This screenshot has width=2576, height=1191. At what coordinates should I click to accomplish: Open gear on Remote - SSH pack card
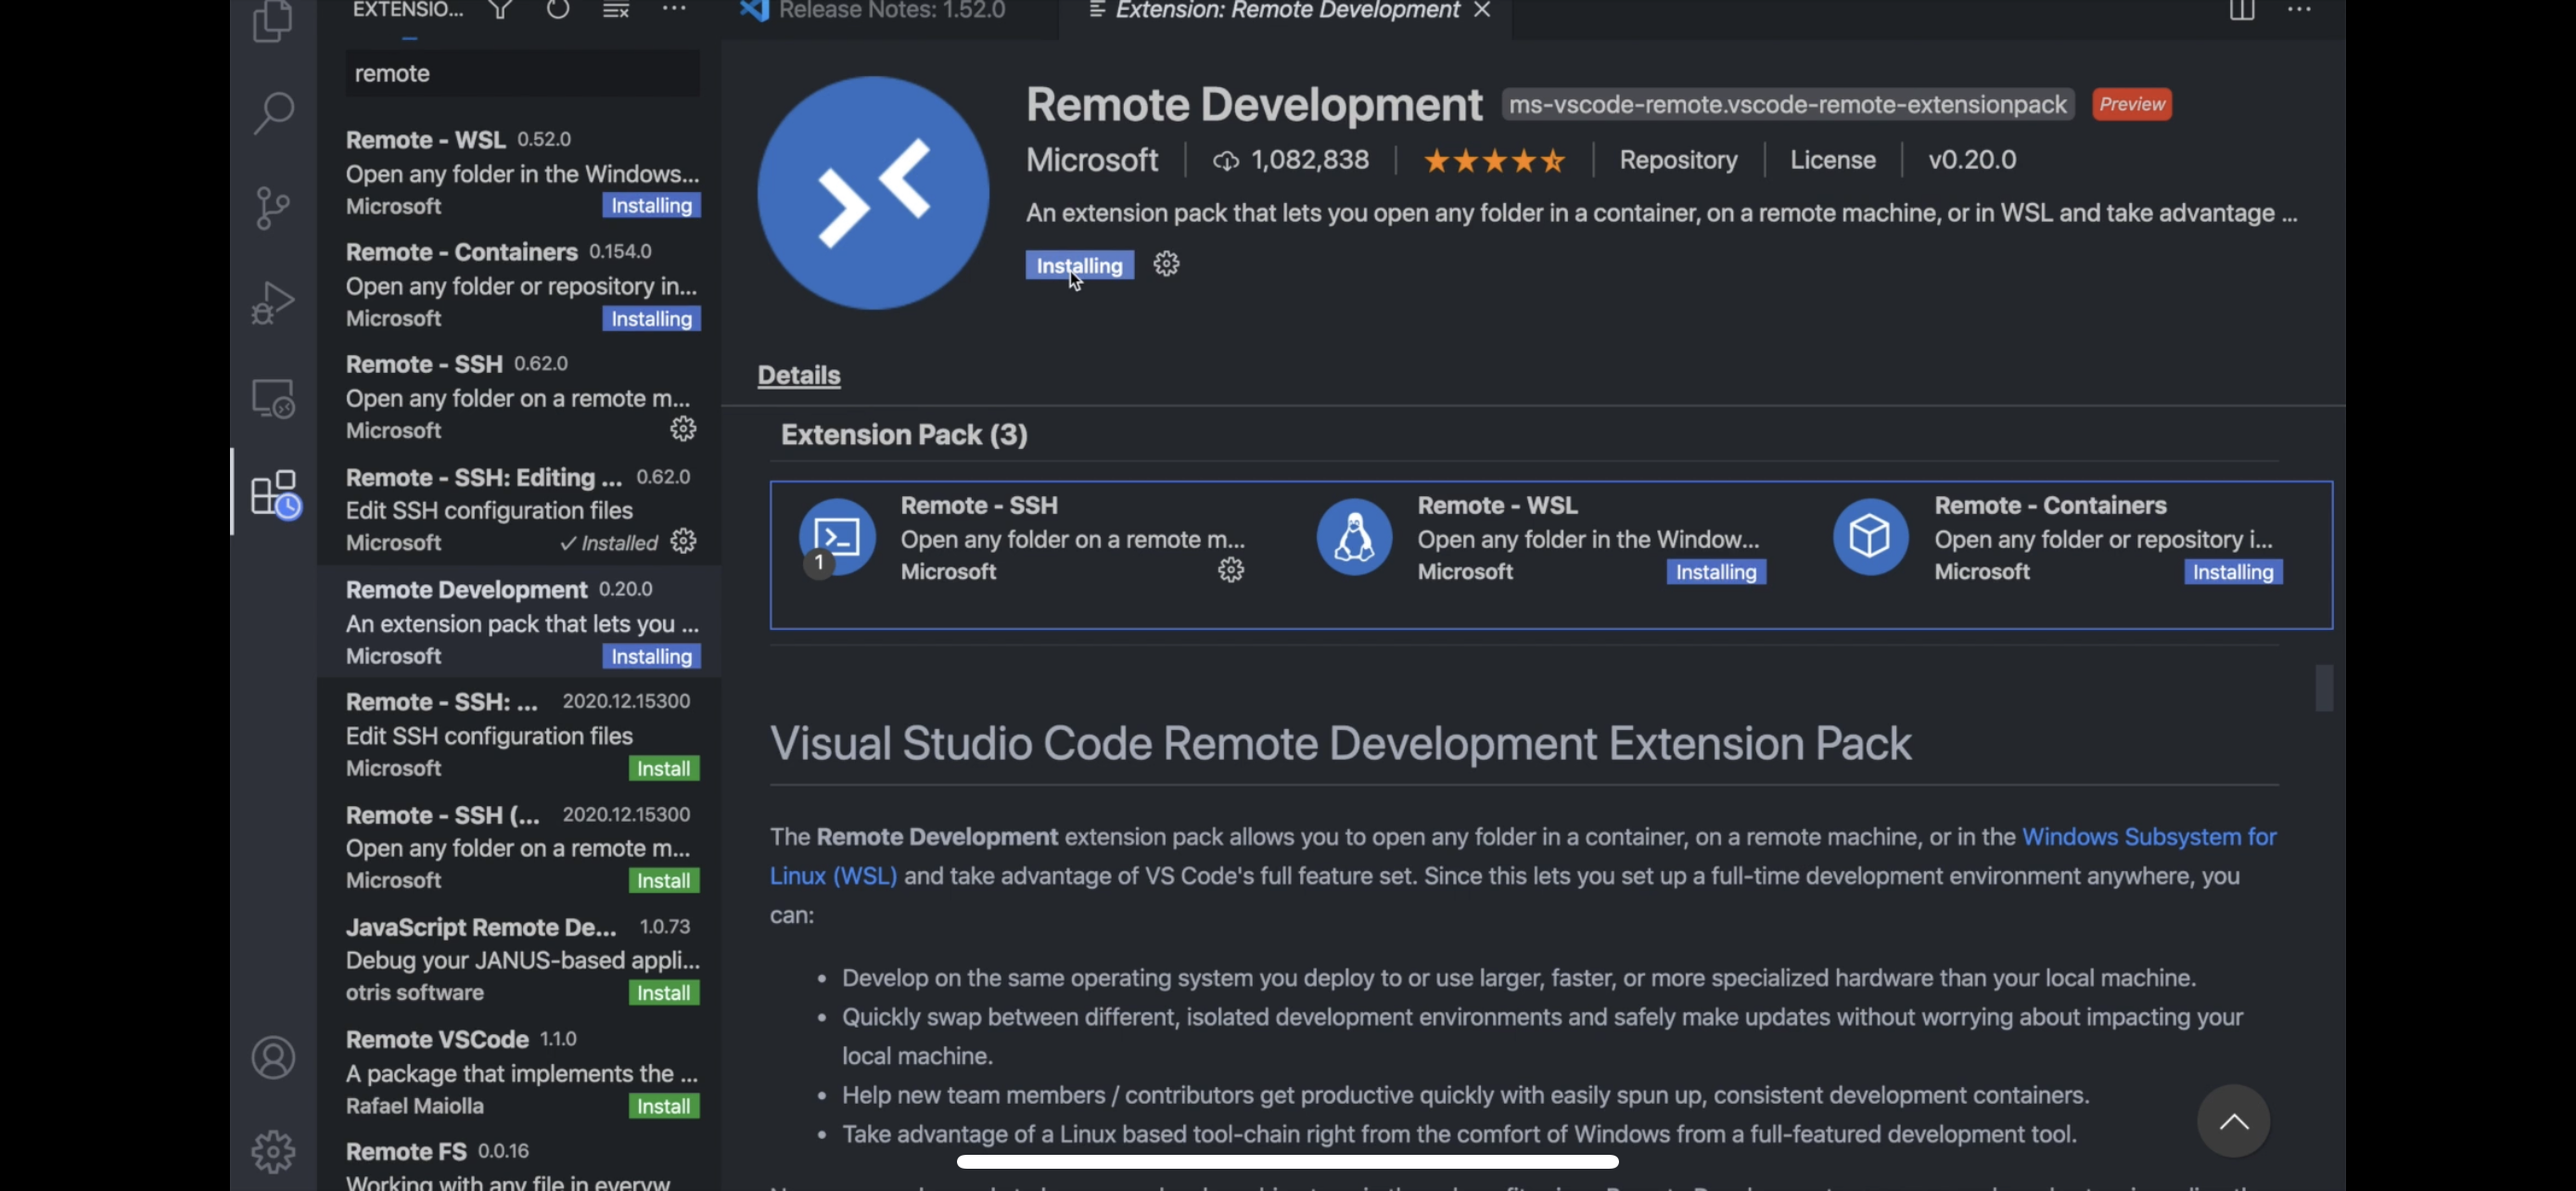point(1230,570)
